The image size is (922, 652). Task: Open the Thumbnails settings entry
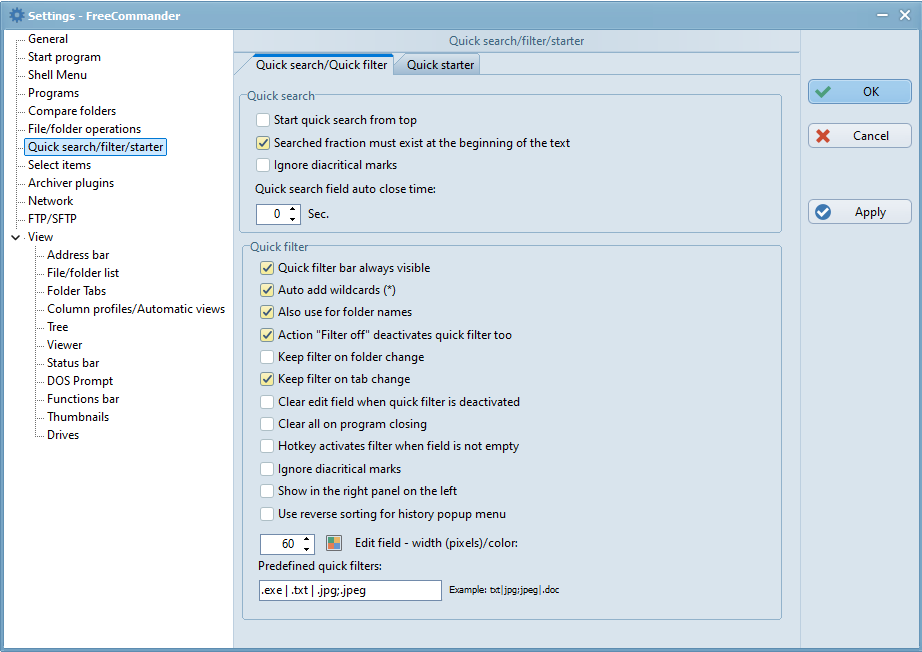coord(78,417)
